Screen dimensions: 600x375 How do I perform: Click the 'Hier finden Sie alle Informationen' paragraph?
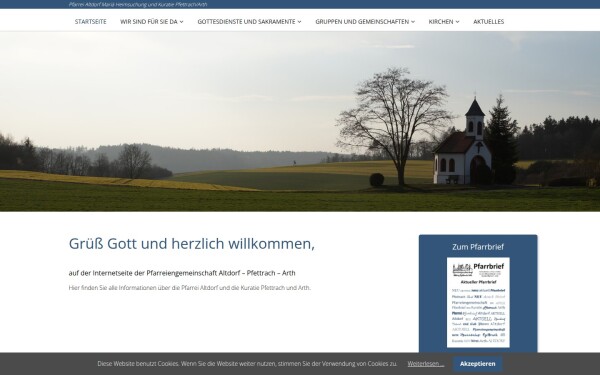(x=190, y=288)
